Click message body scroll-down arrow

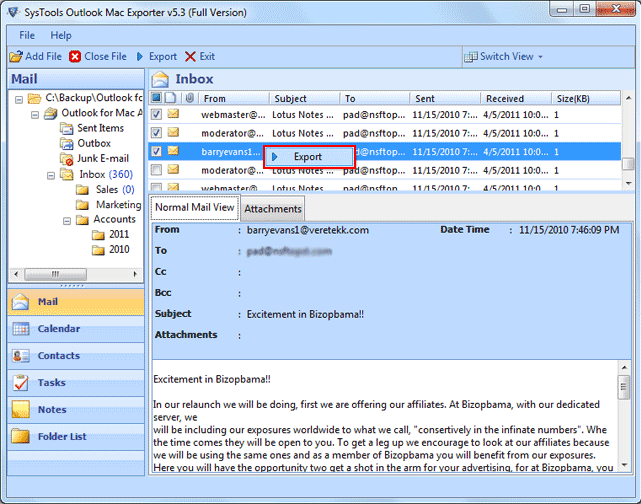click(624, 466)
